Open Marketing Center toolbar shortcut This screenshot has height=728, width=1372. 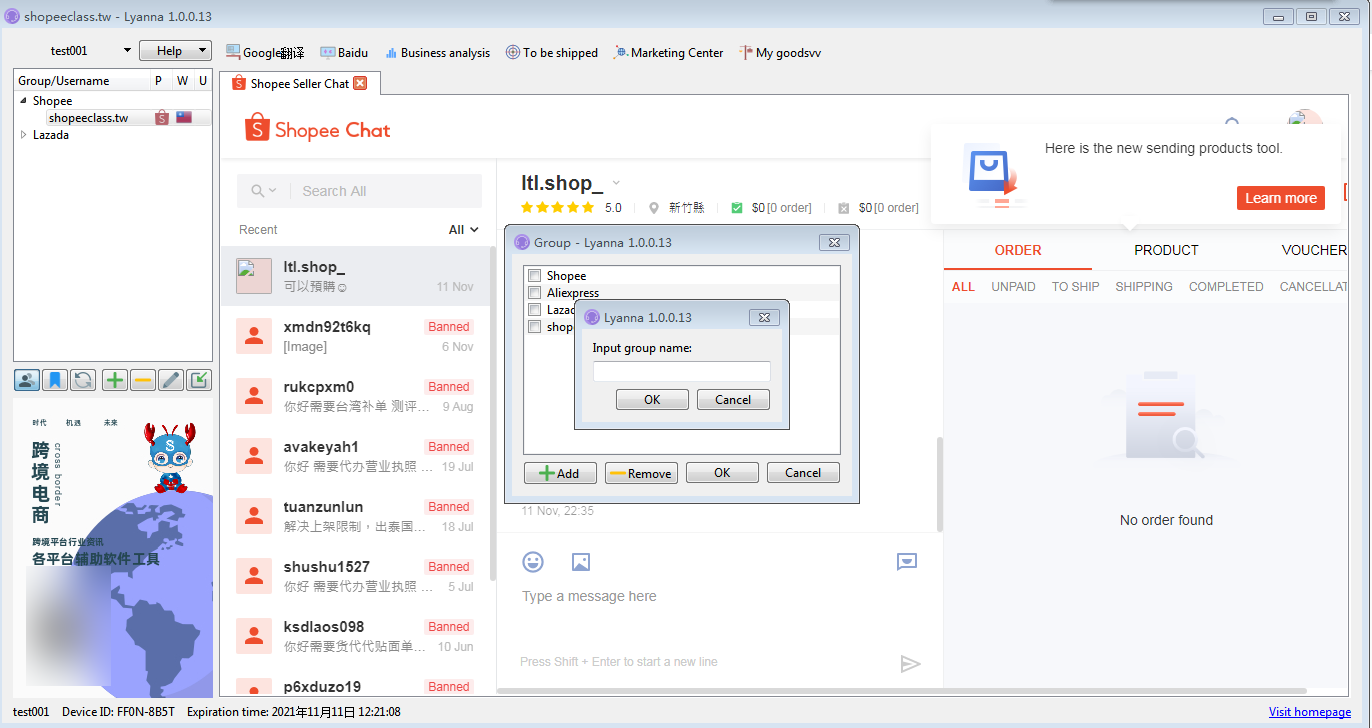pos(668,52)
